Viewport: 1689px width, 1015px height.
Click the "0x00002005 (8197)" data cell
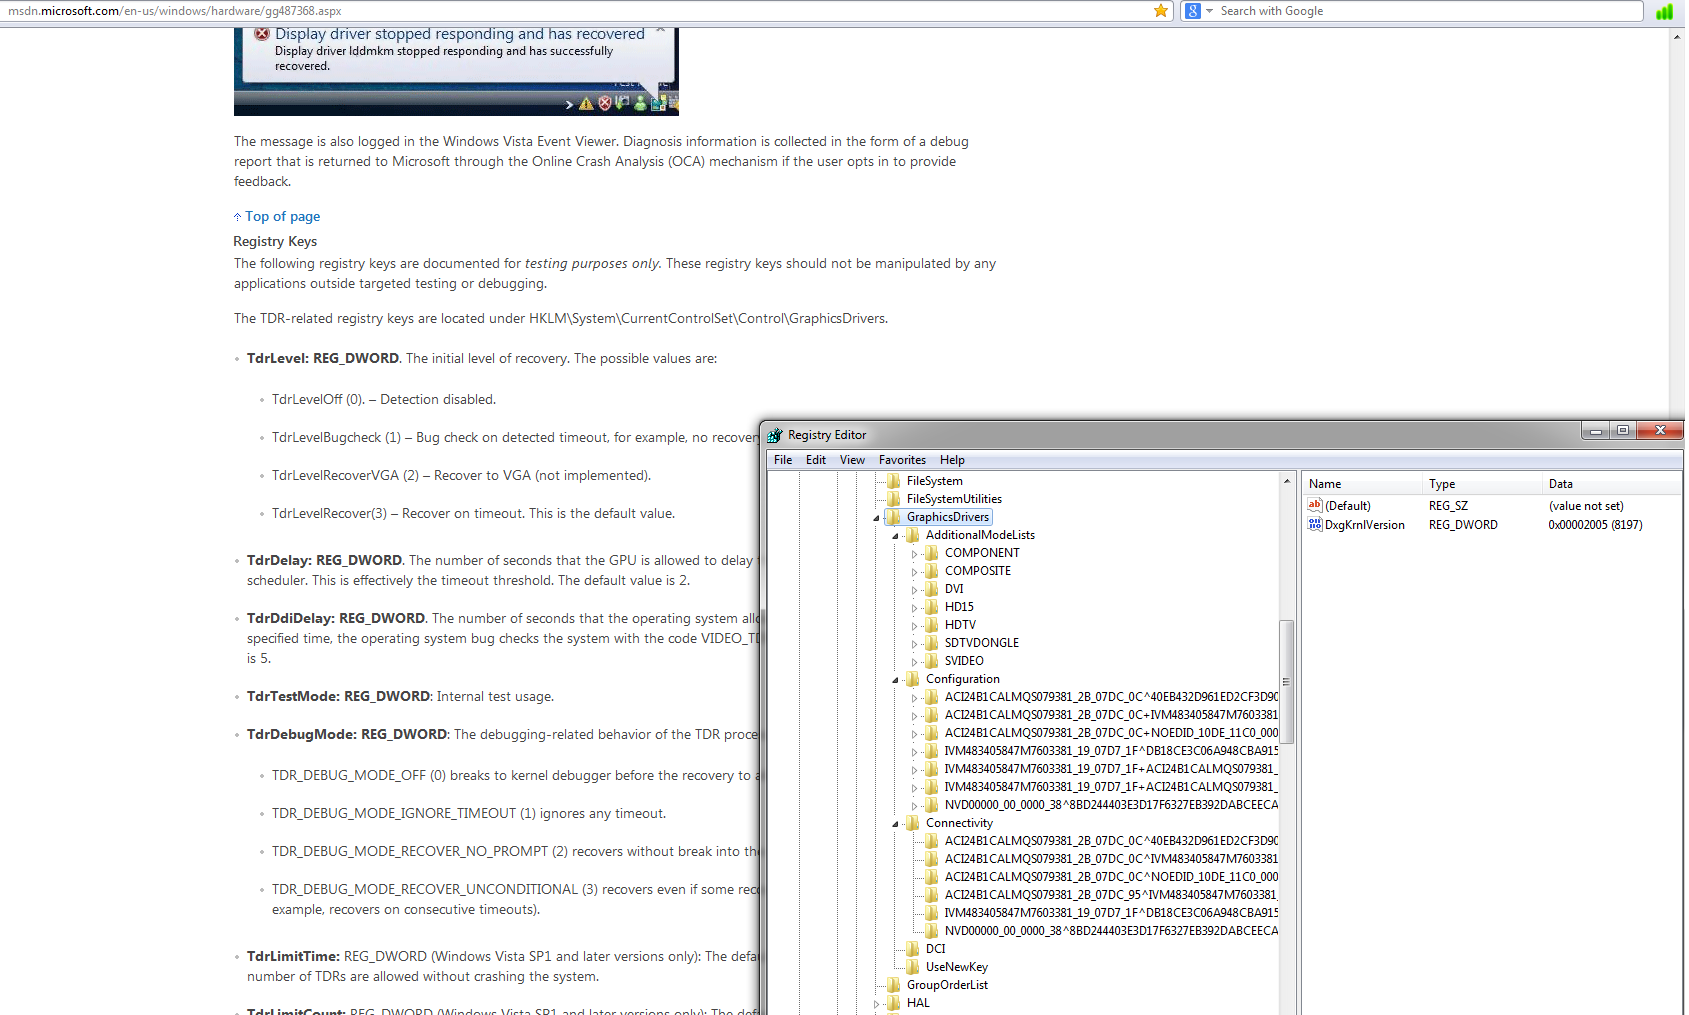(1595, 525)
